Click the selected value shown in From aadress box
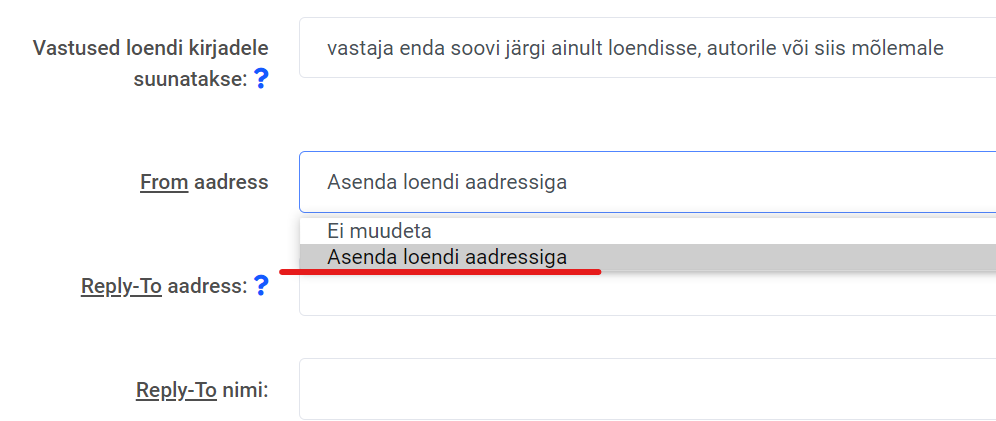996x421 pixels. click(447, 182)
